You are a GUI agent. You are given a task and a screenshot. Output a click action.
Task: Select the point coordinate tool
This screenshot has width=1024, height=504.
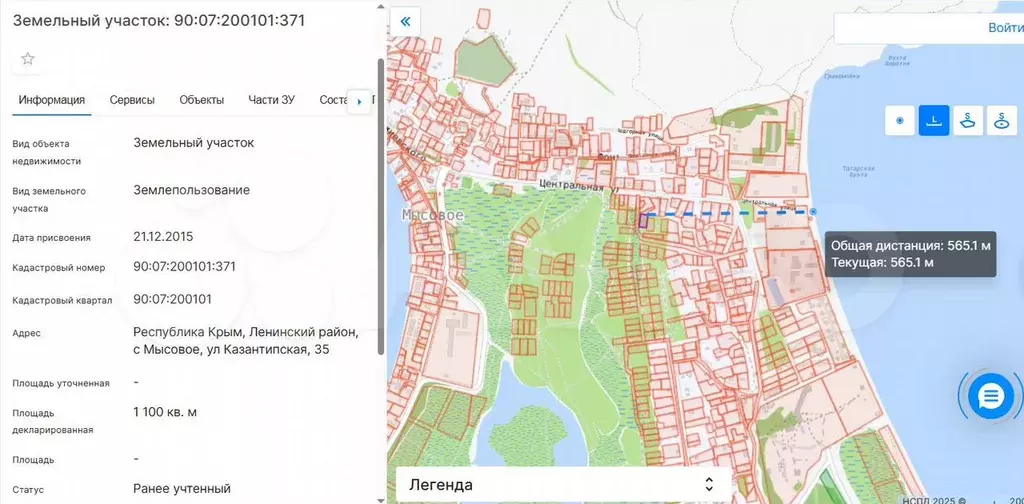click(900, 121)
